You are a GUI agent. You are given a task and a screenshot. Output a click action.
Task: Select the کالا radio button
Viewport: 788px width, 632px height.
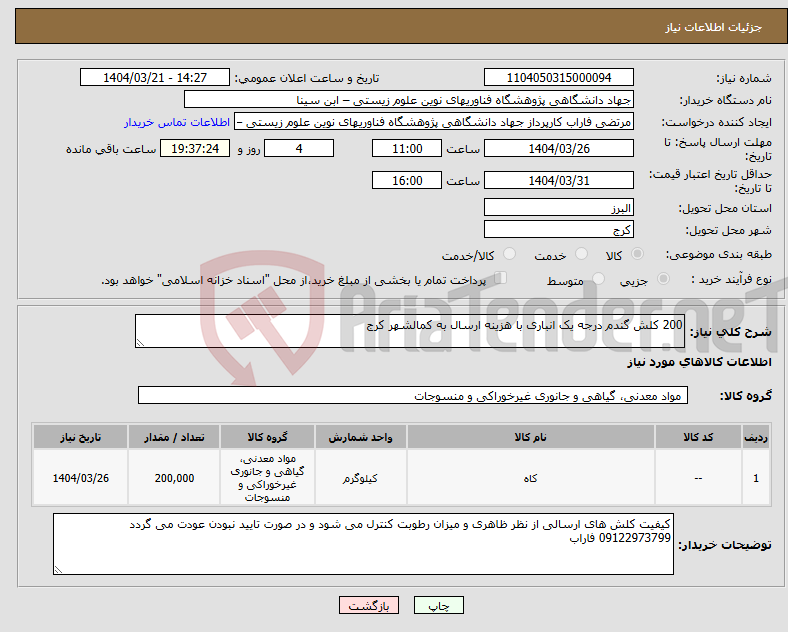(x=637, y=254)
